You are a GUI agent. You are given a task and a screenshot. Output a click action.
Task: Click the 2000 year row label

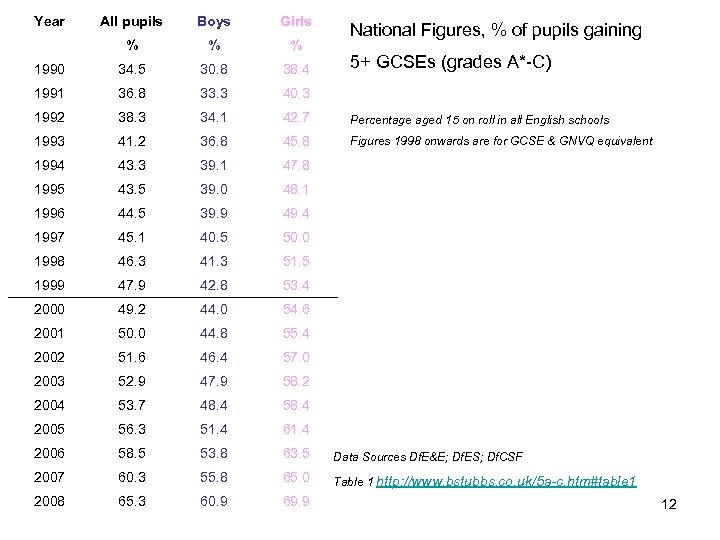point(49,309)
